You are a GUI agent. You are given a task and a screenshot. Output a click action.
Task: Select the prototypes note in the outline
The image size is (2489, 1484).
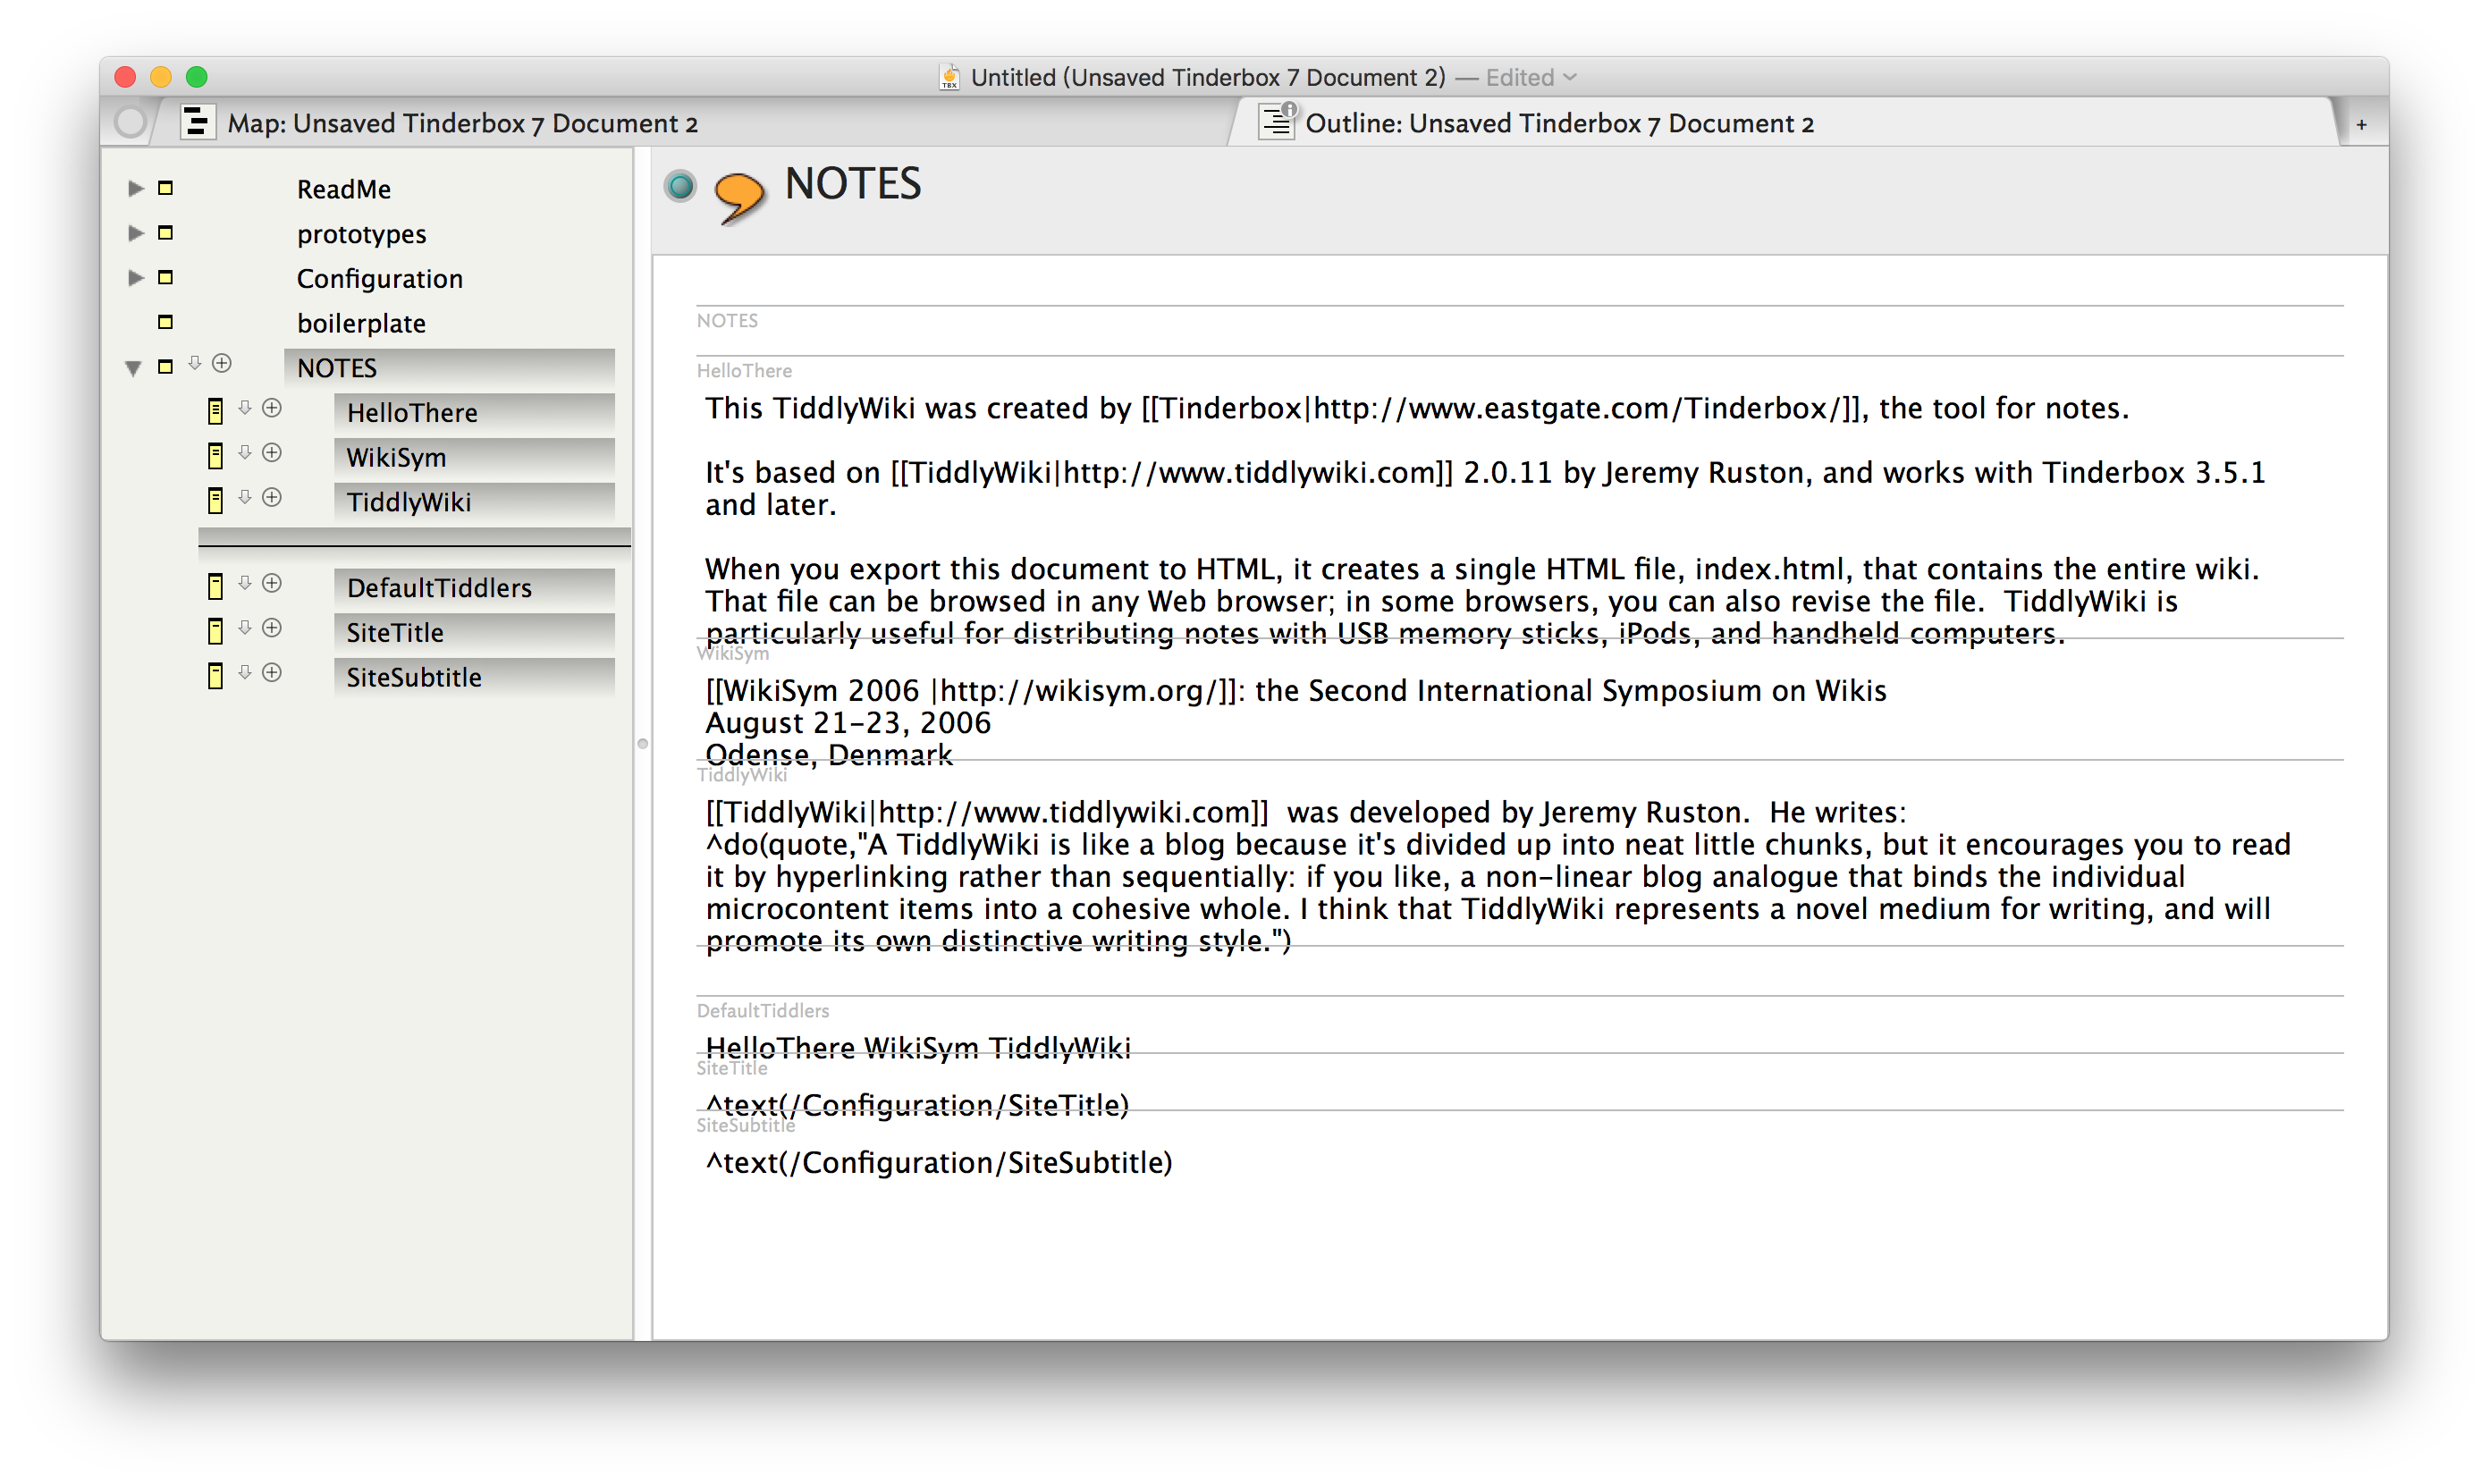click(362, 234)
